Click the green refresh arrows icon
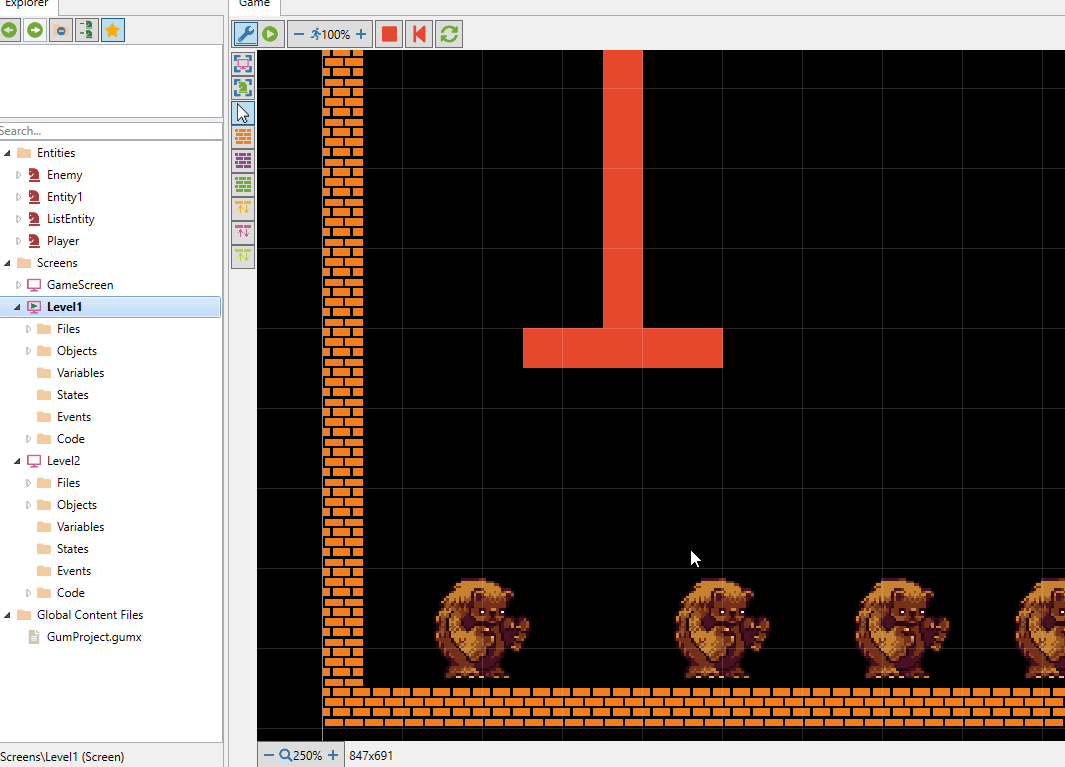1065x767 pixels. tap(449, 34)
